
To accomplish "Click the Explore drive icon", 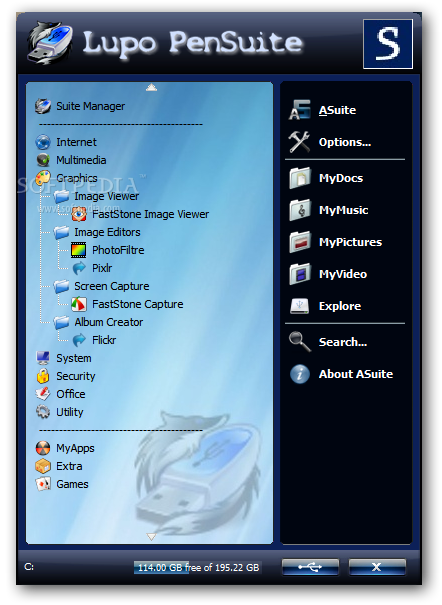I will [300, 306].
